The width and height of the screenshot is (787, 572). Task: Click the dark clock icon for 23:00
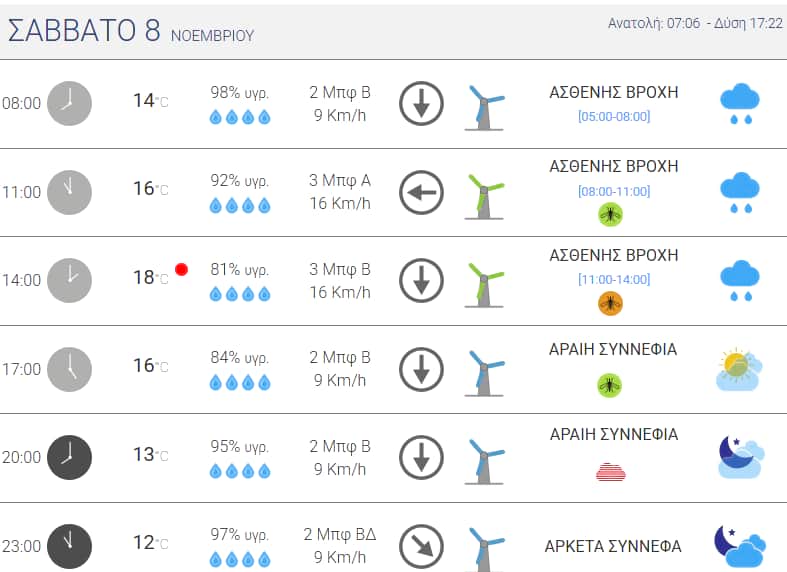pyautogui.click(x=69, y=546)
